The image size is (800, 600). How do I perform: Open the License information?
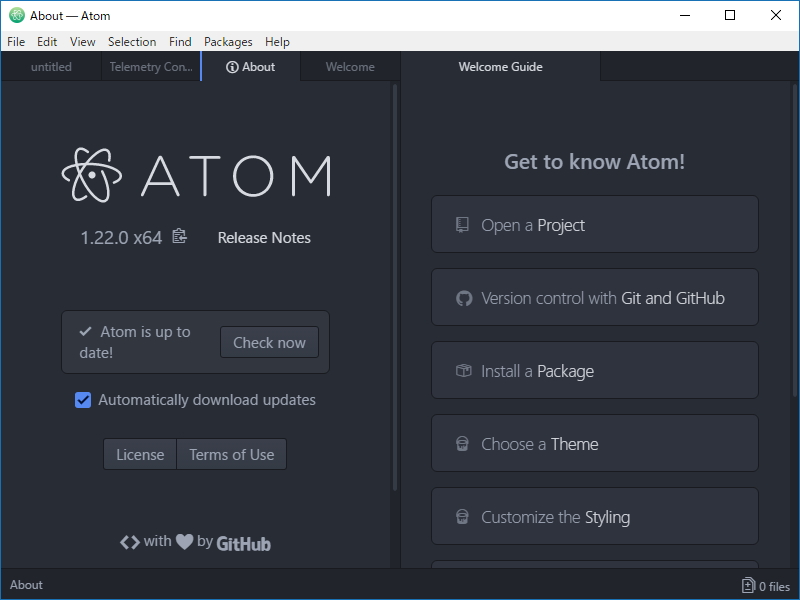tap(139, 454)
